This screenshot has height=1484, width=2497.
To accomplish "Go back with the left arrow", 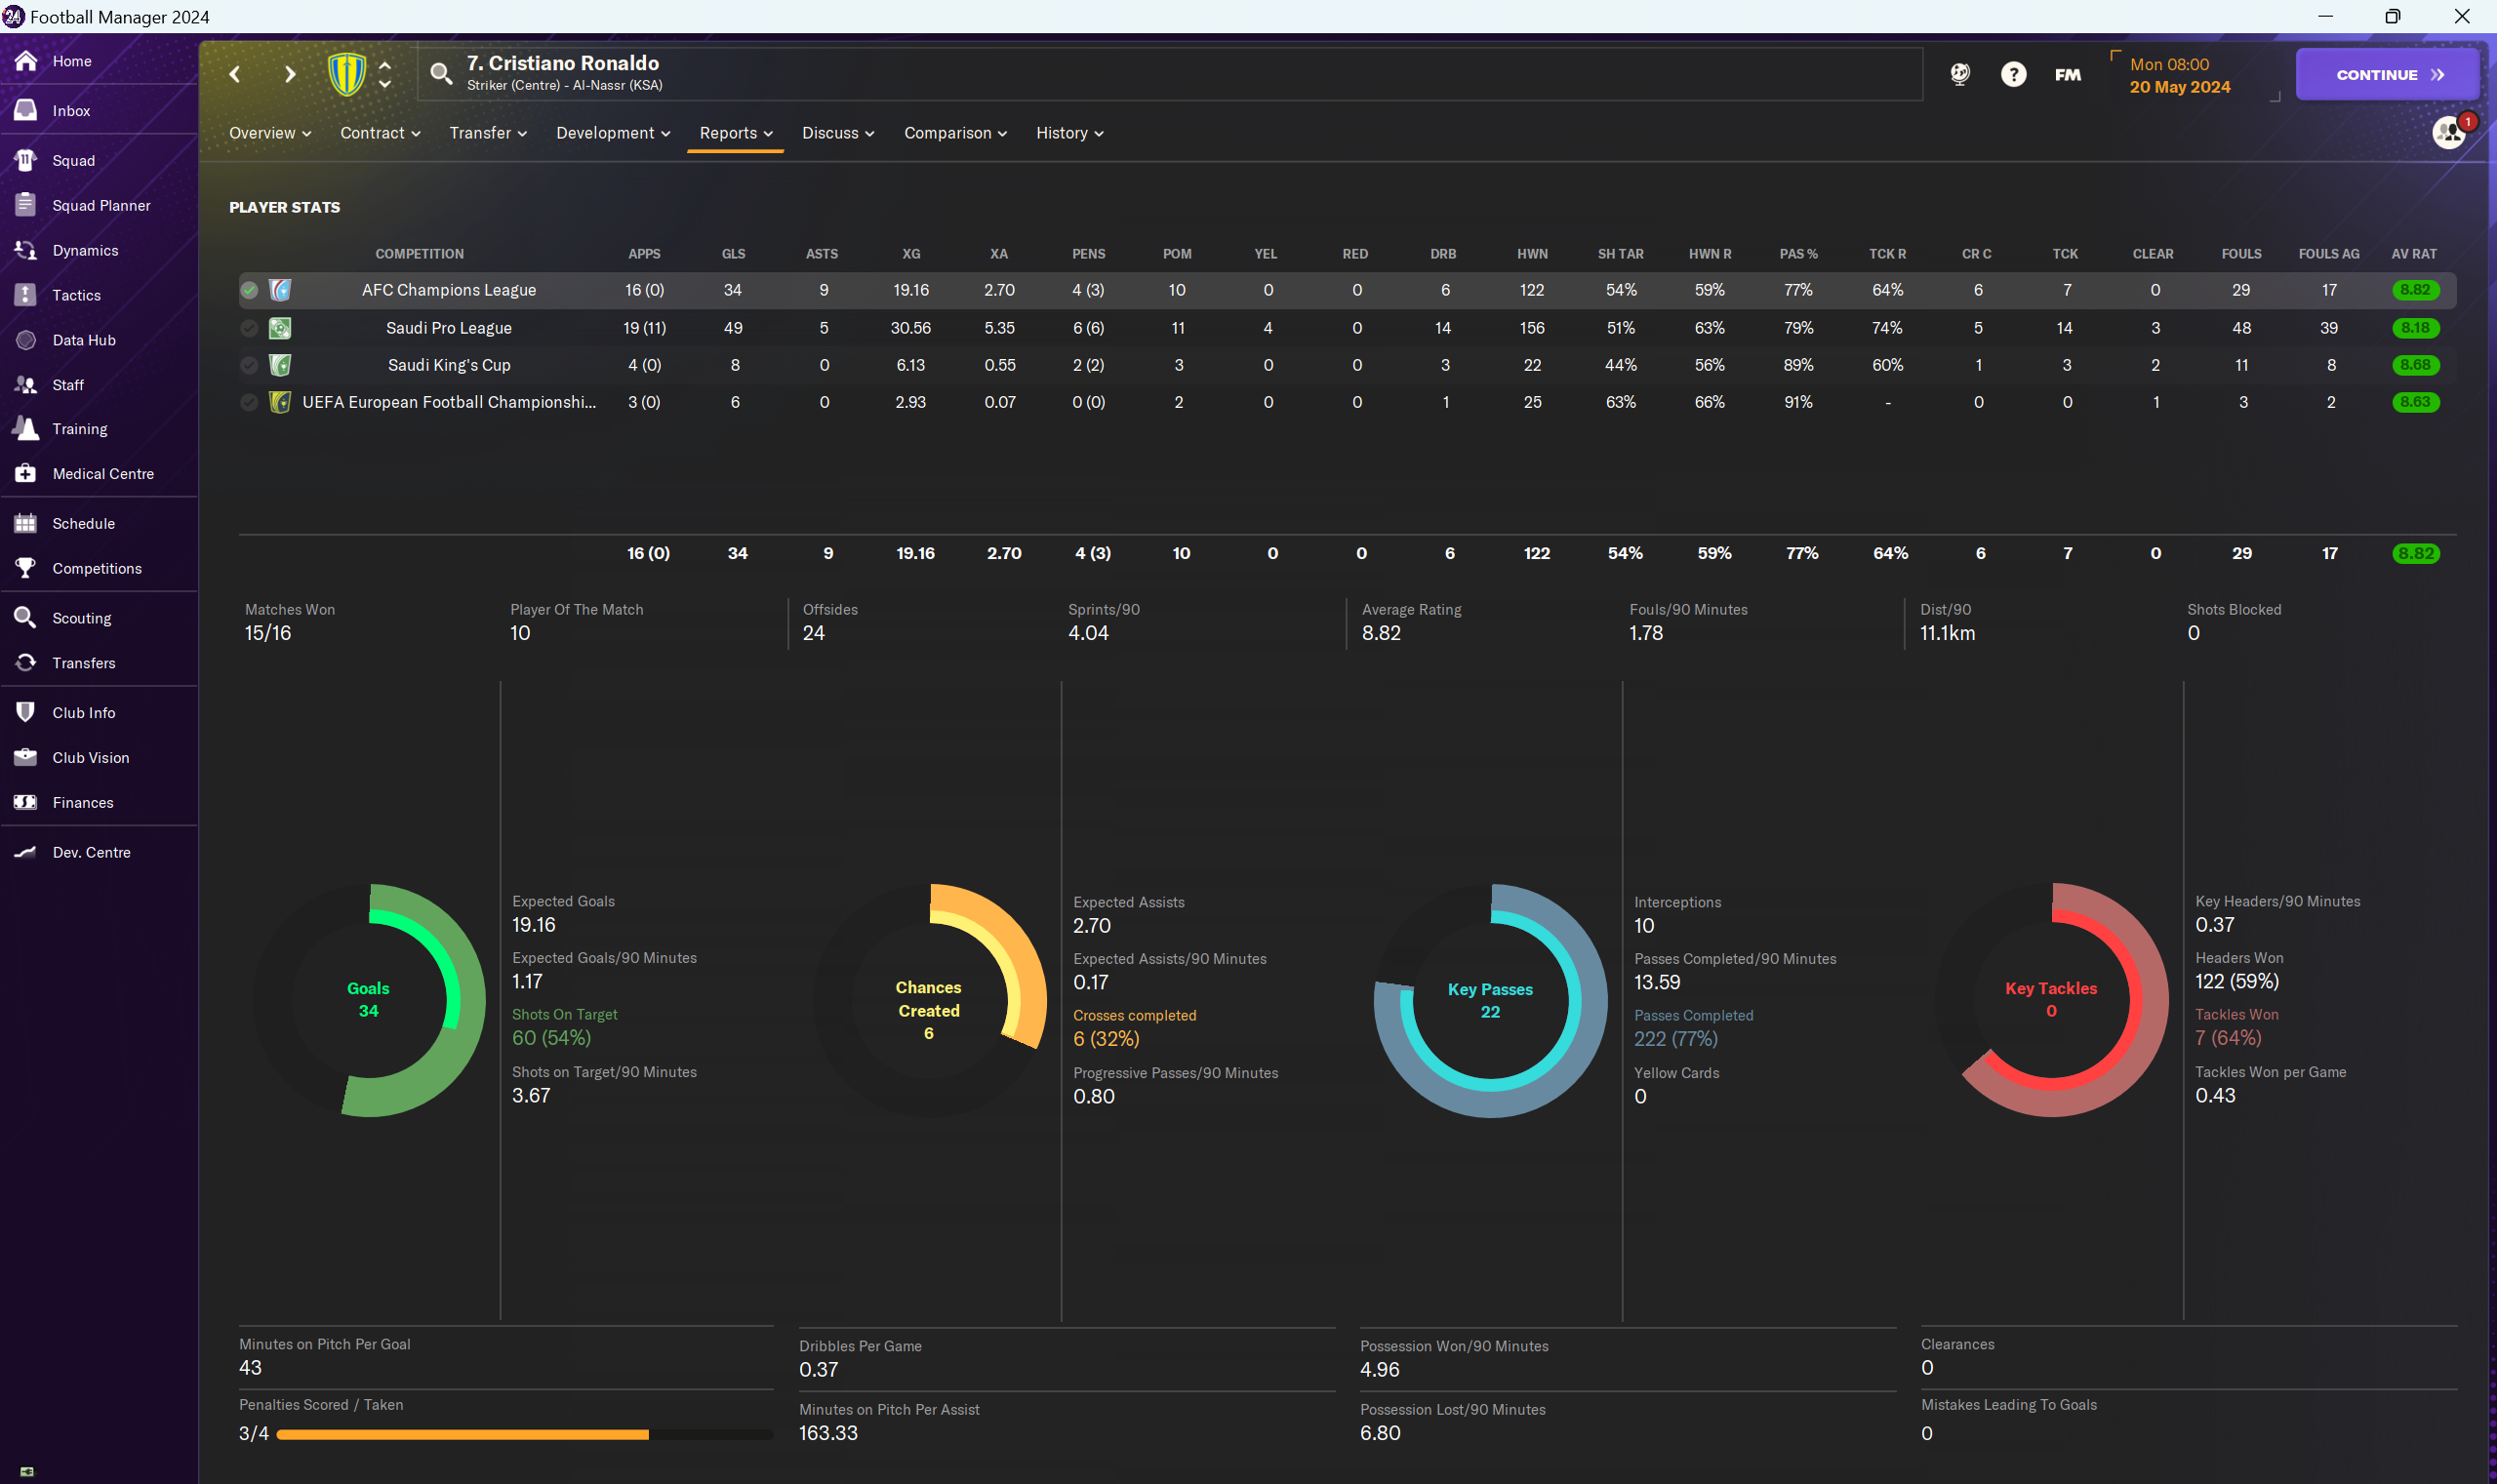I will tap(235, 74).
